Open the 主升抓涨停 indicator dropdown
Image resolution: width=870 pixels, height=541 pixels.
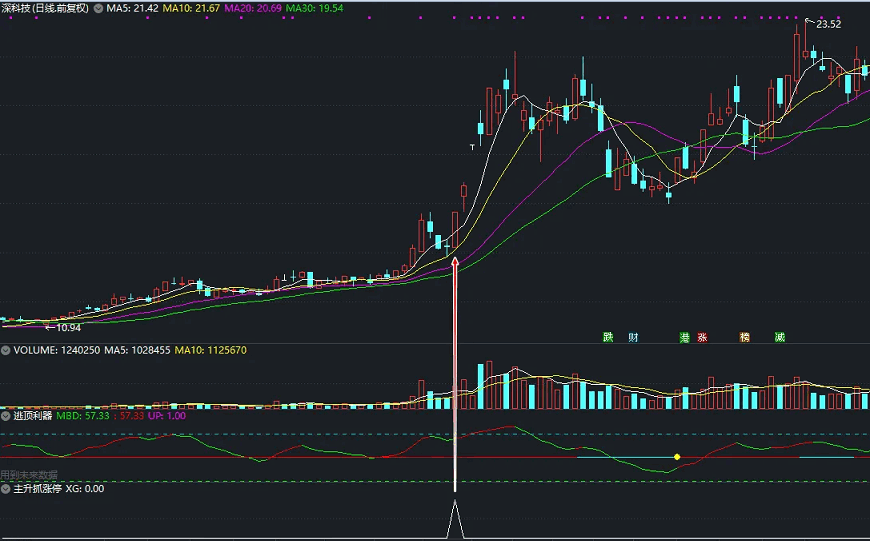[6, 489]
